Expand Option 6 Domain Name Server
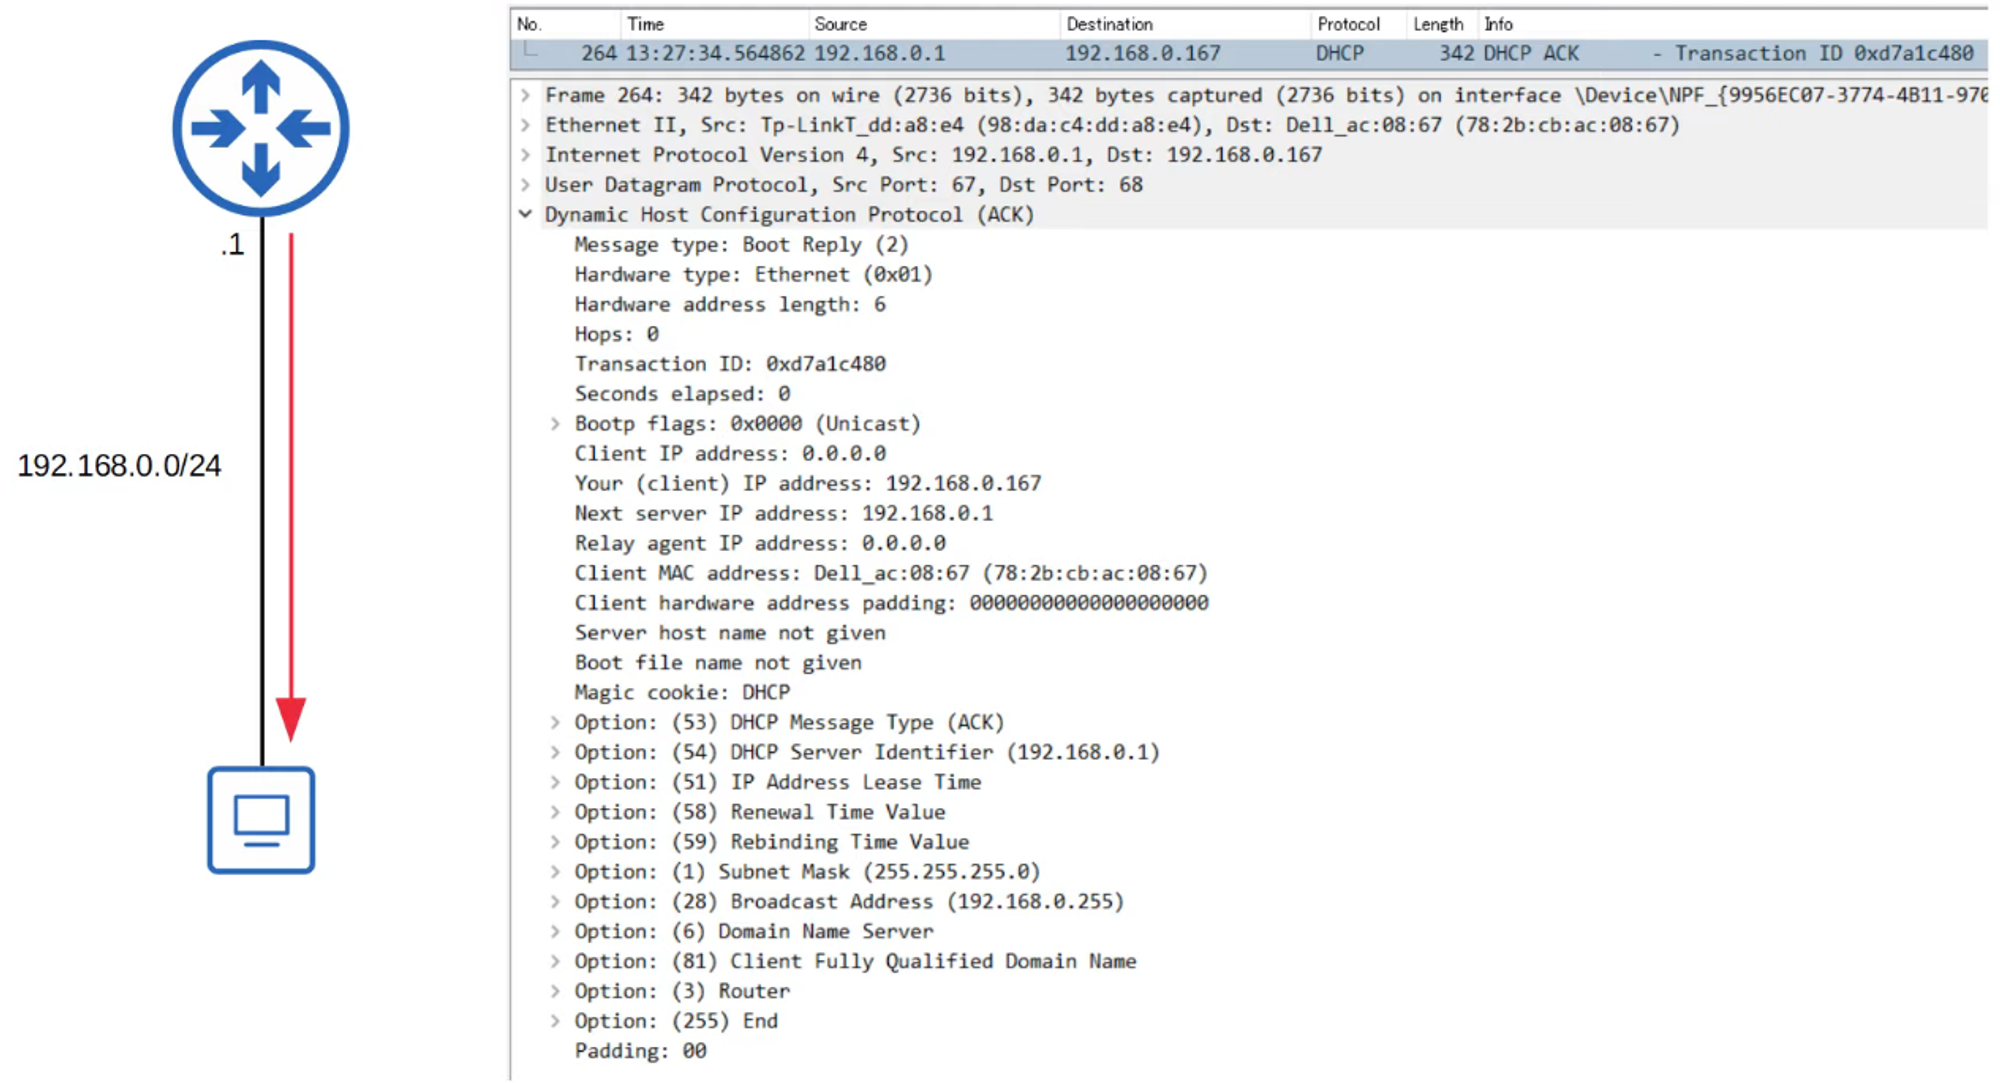Viewport: 2000px width, 1083px height. point(555,932)
